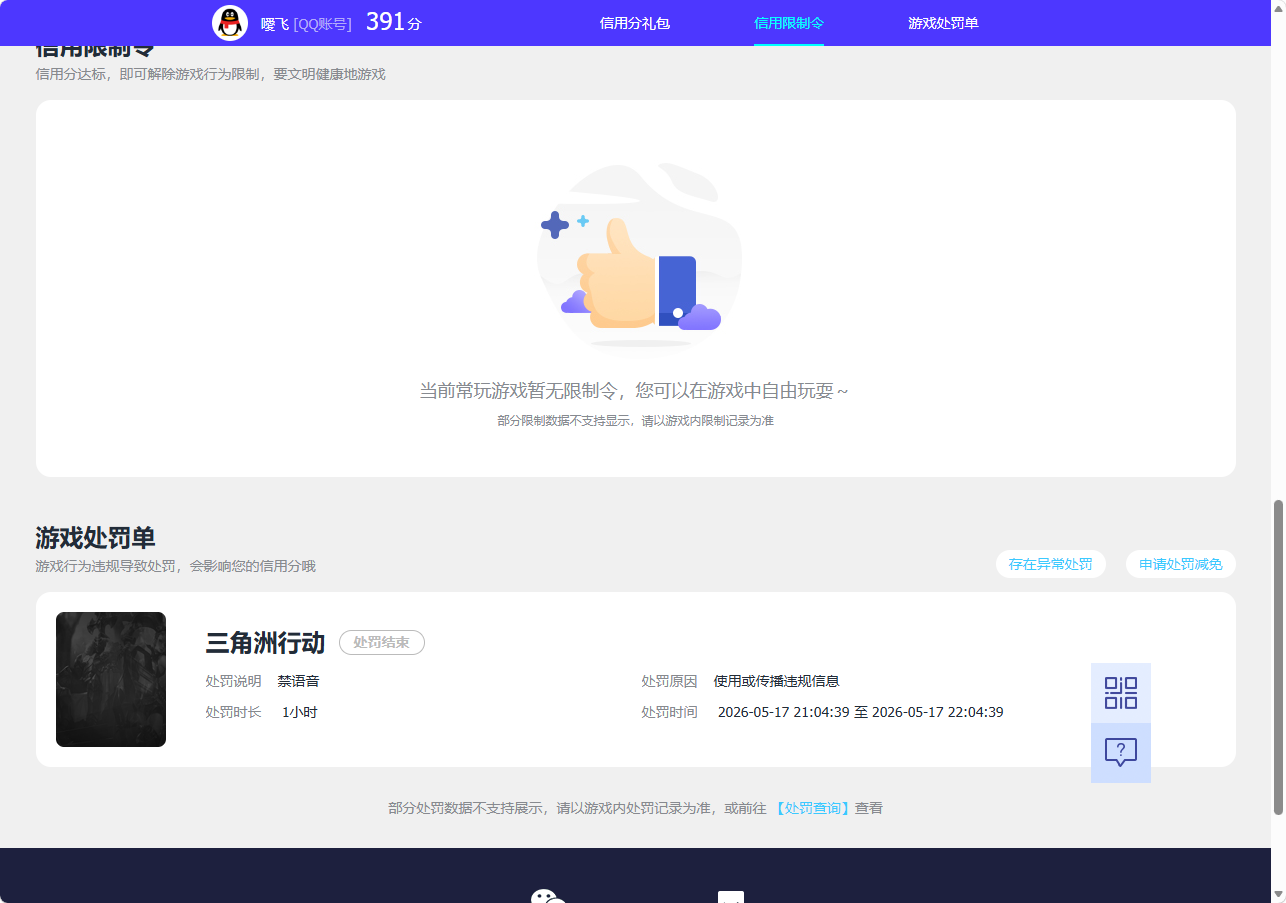Click the 处罚结束 status badge
Viewport: 1286px width, 903px height.
tap(382, 642)
